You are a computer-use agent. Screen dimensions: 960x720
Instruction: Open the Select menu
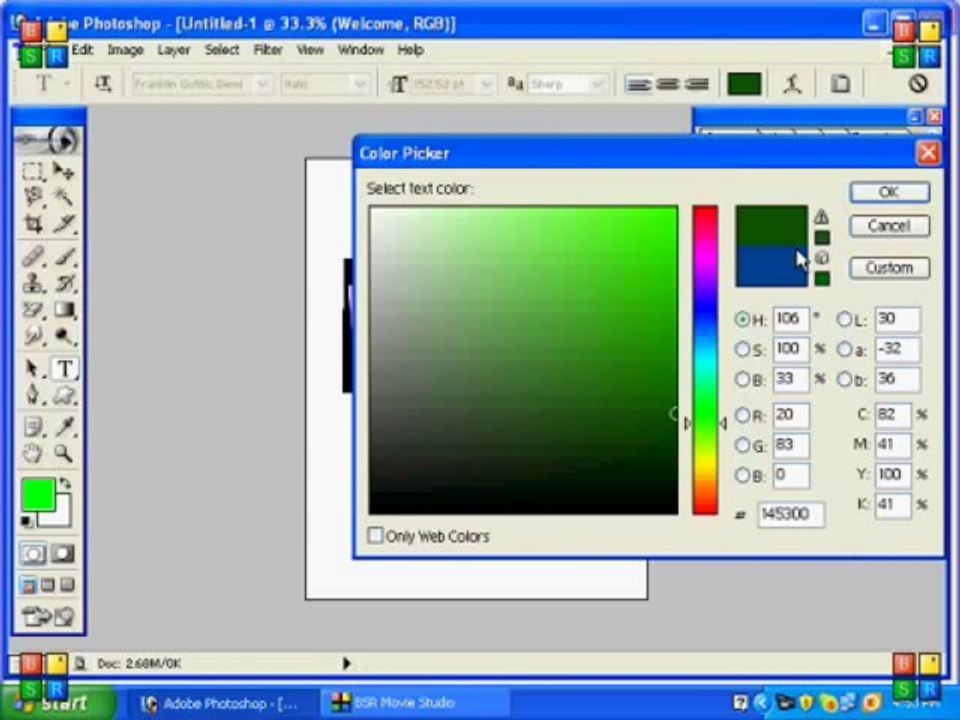(x=222, y=50)
